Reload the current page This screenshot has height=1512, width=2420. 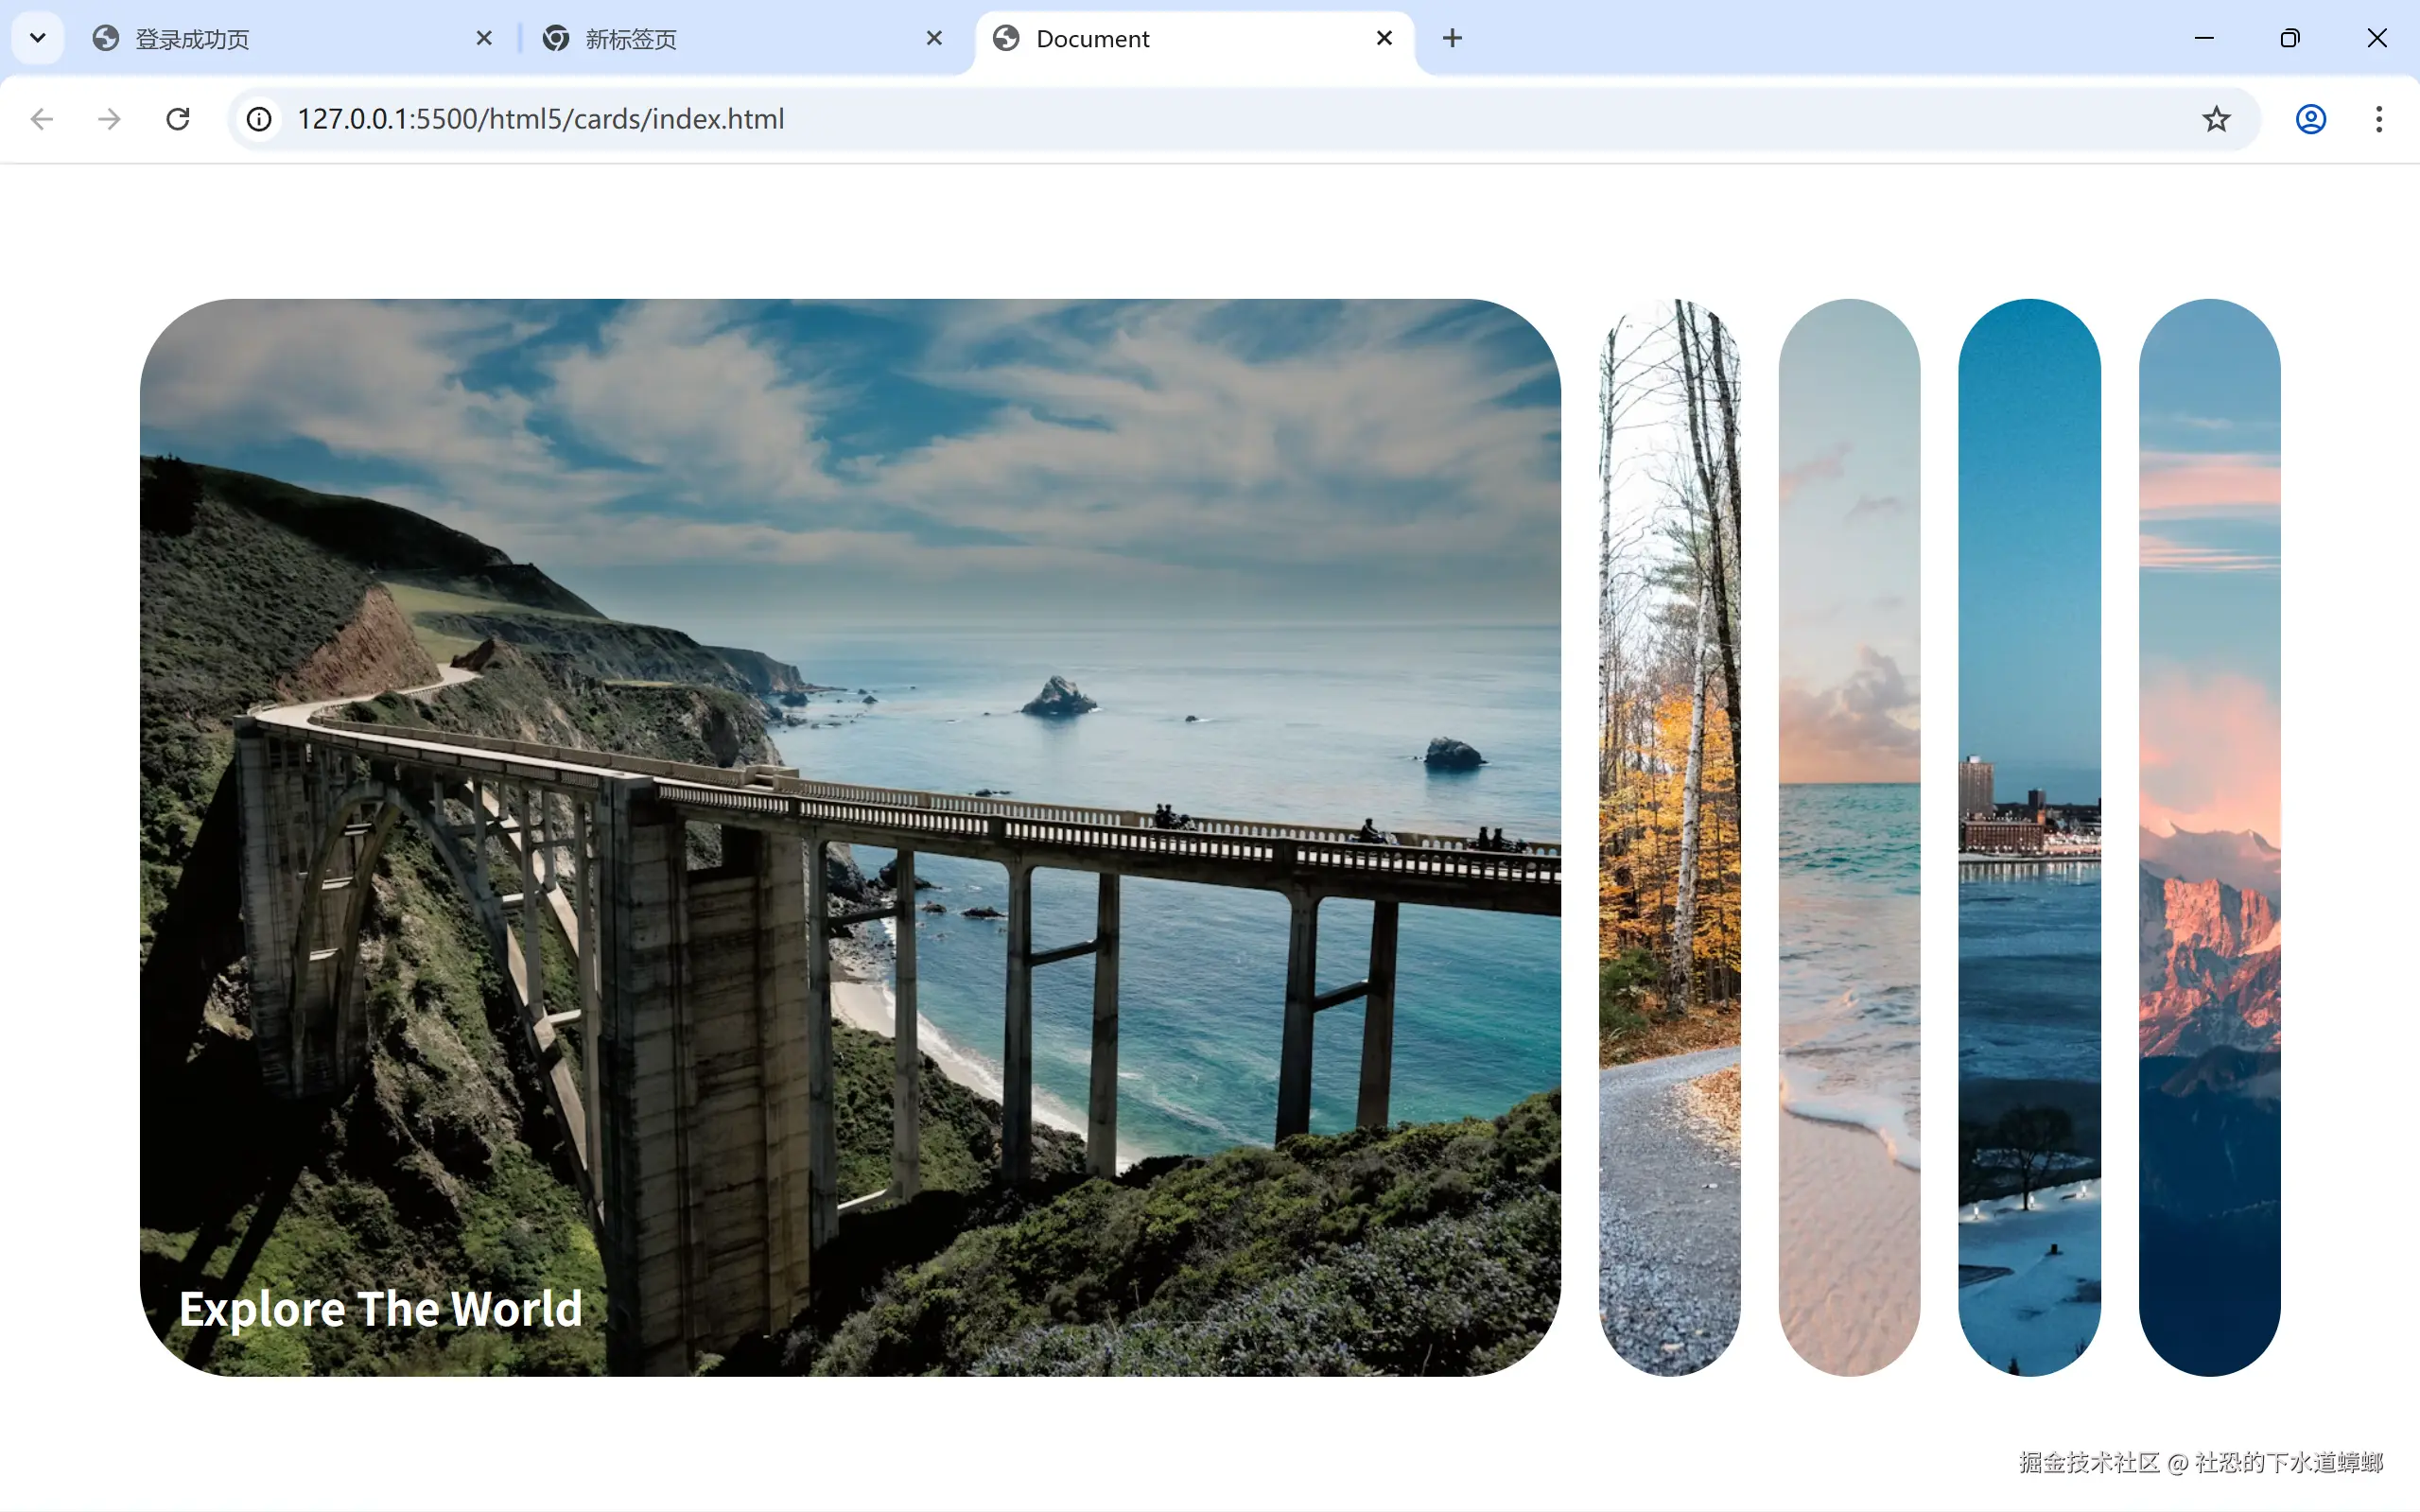178,119
